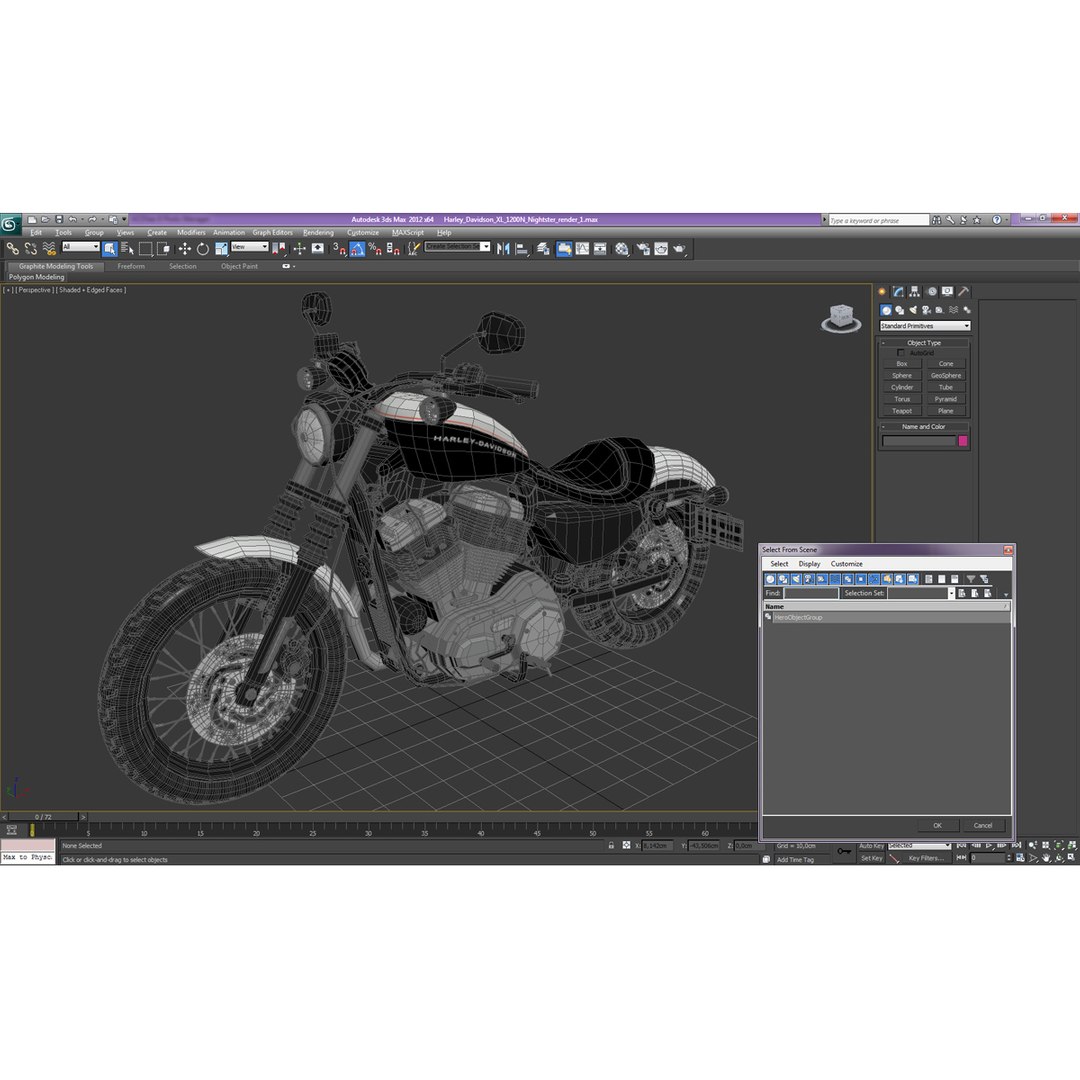Switch Create panel to Lights category
The height and width of the screenshot is (1080, 1080).
(x=913, y=310)
